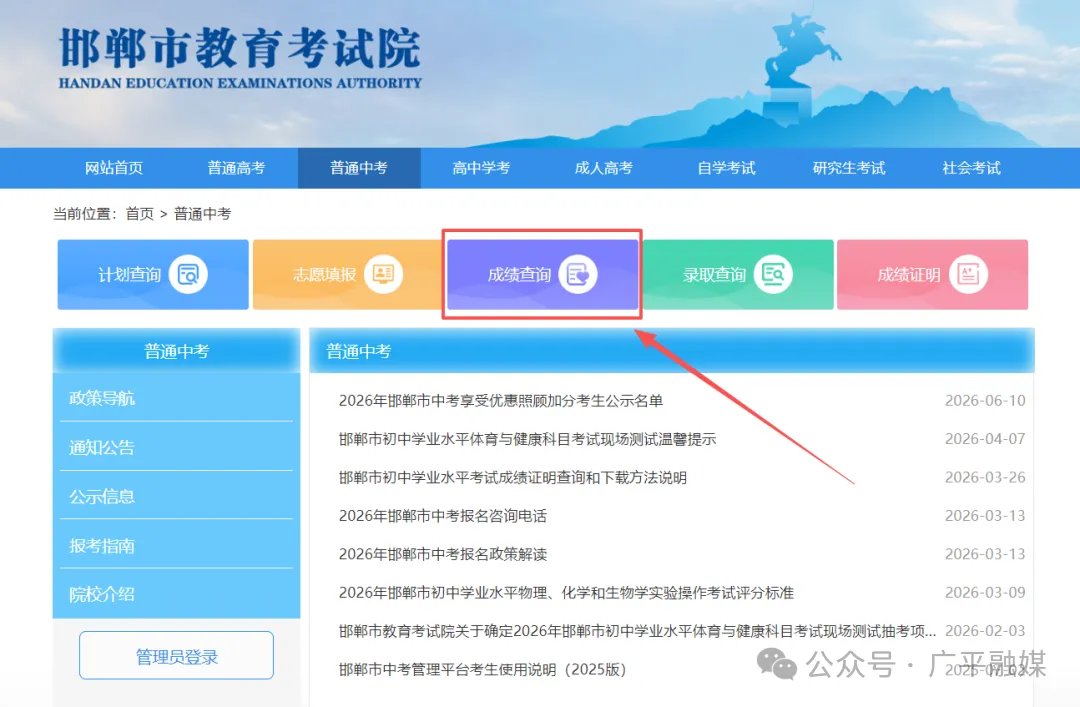Open 成绩证明查询和下载方法说明 article
The height and width of the screenshot is (707, 1080).
512,478
